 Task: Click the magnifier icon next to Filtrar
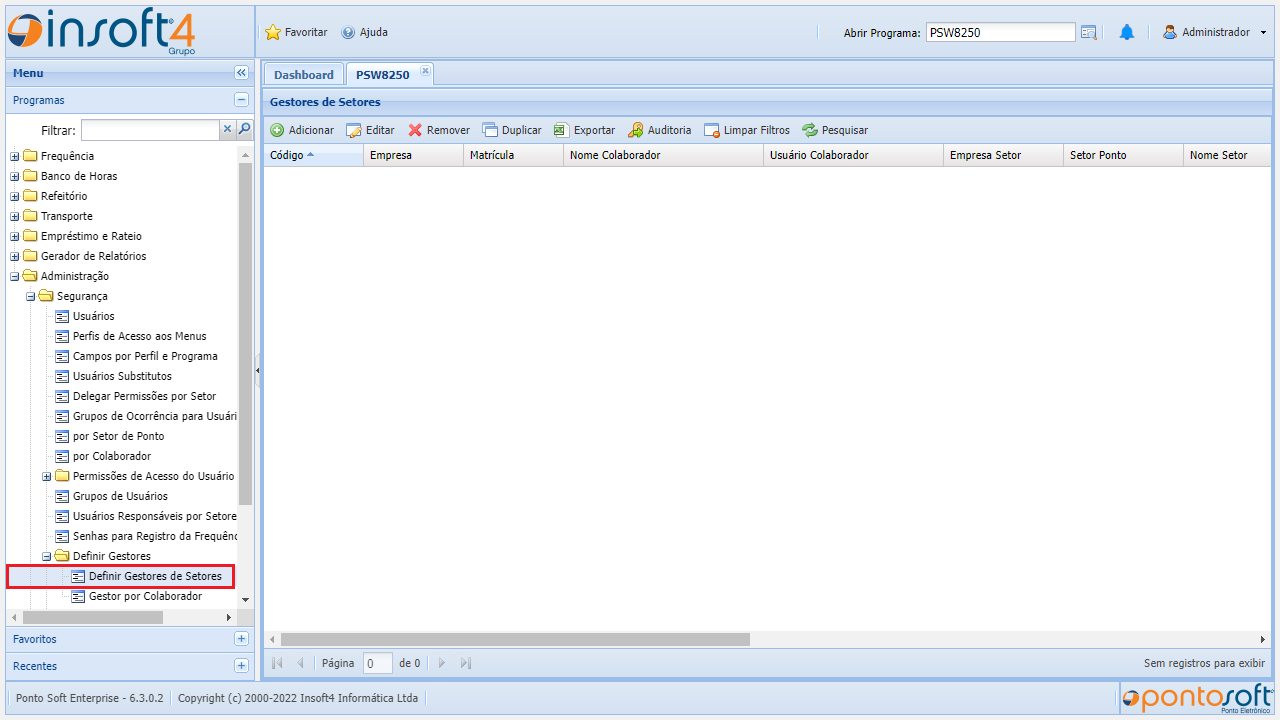[244, 129]
